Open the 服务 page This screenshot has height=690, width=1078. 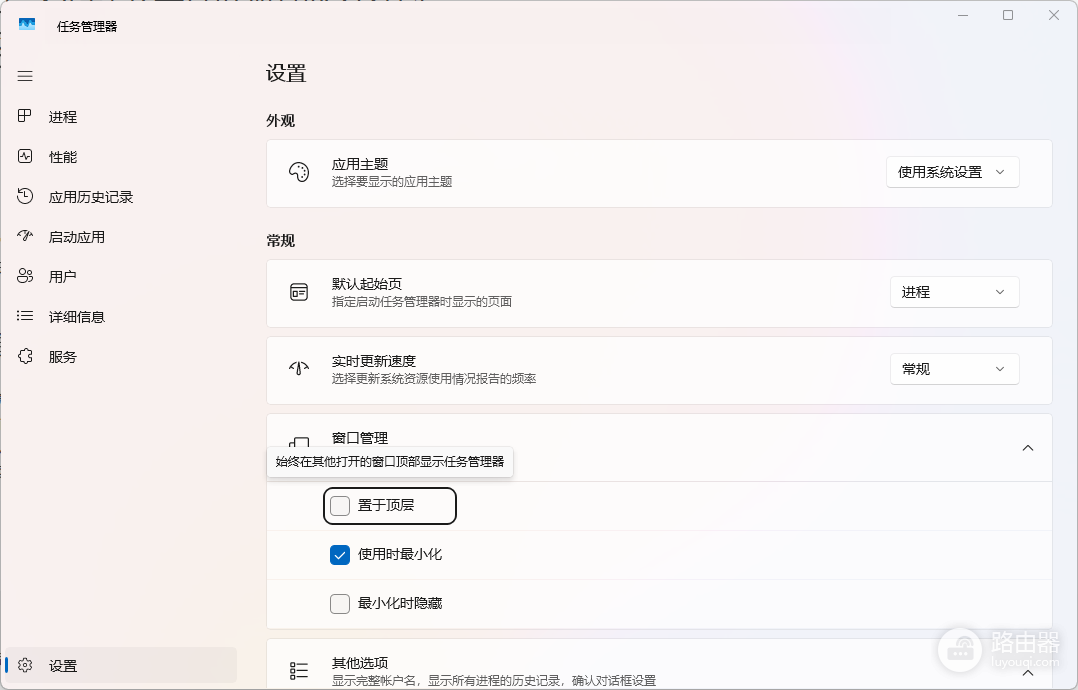(121, 356)
